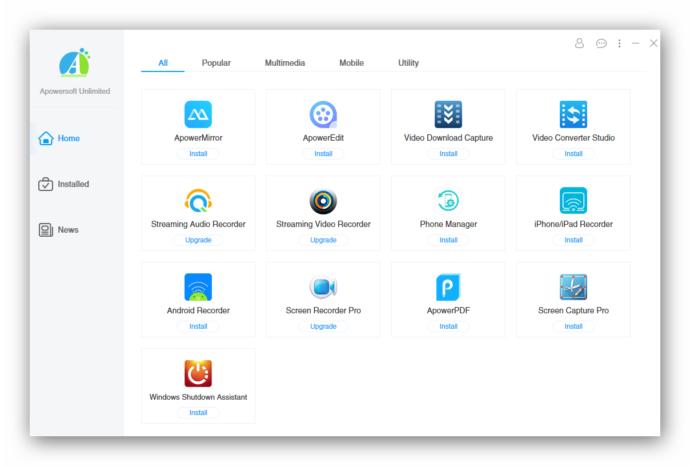Open the feedback chat bubble icon
Screen dimensions: 690x466
[601, 43]
